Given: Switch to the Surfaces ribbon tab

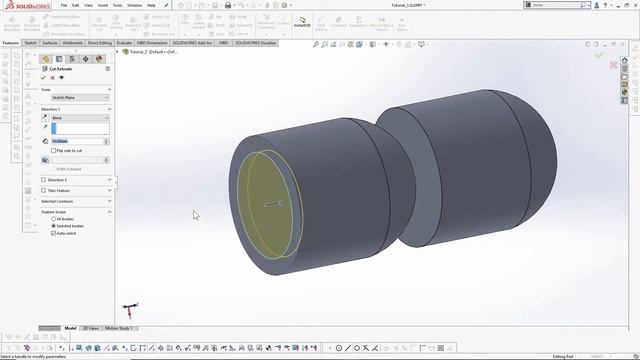Looking at the screenshot, I should pyautogui.click(x=50, y=43).
